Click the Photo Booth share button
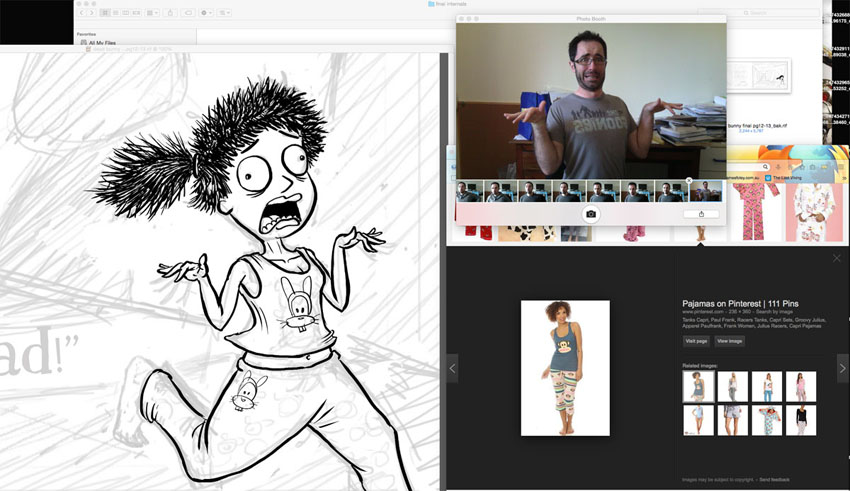 pos(701,214)
